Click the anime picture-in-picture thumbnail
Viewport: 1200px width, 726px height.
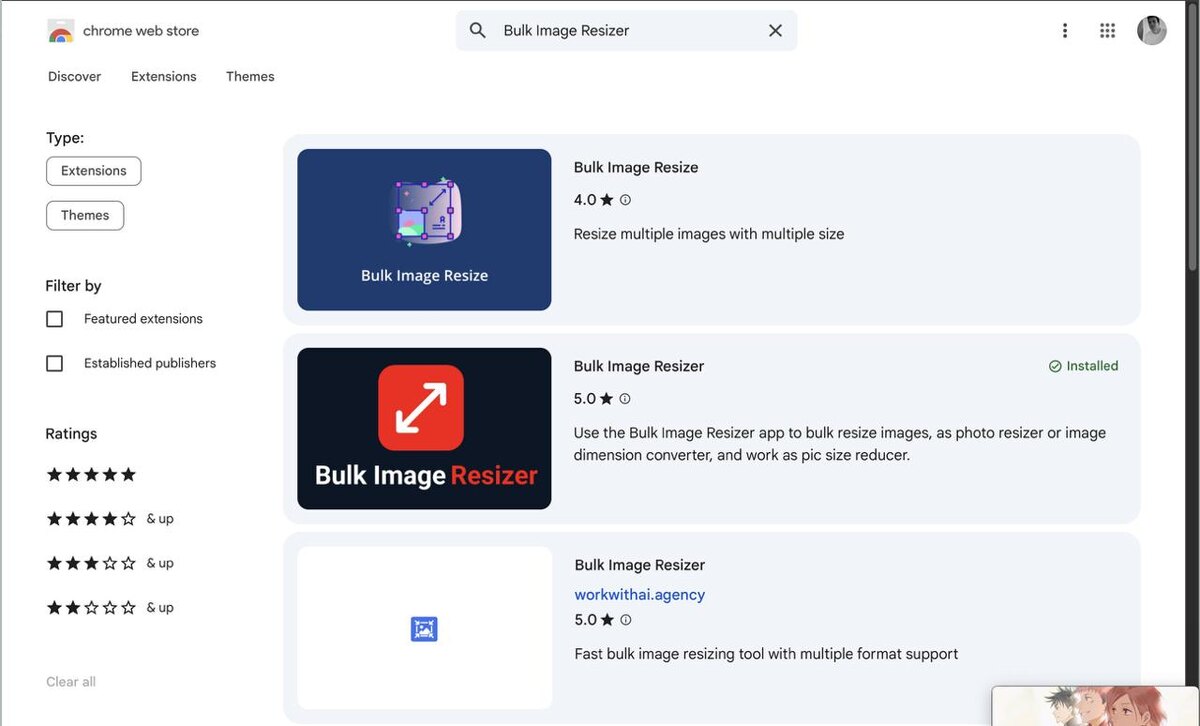coord(1095,706)
